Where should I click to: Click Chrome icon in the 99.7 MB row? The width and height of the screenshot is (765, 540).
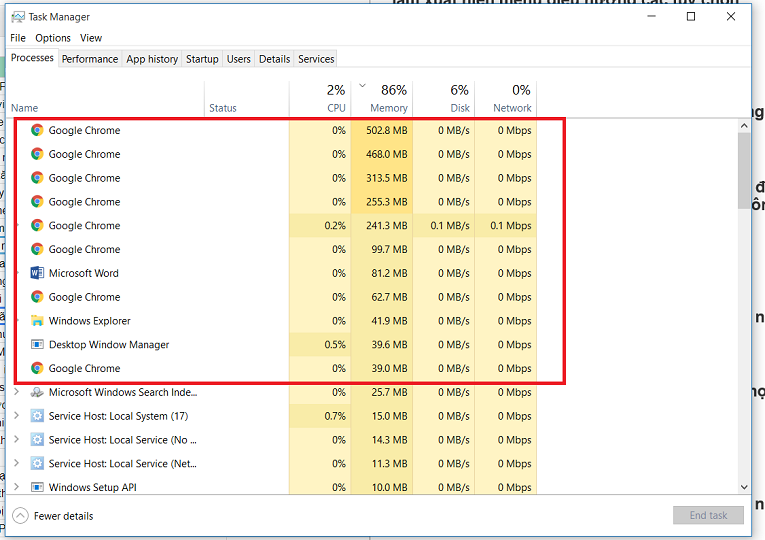coord(37,249)
